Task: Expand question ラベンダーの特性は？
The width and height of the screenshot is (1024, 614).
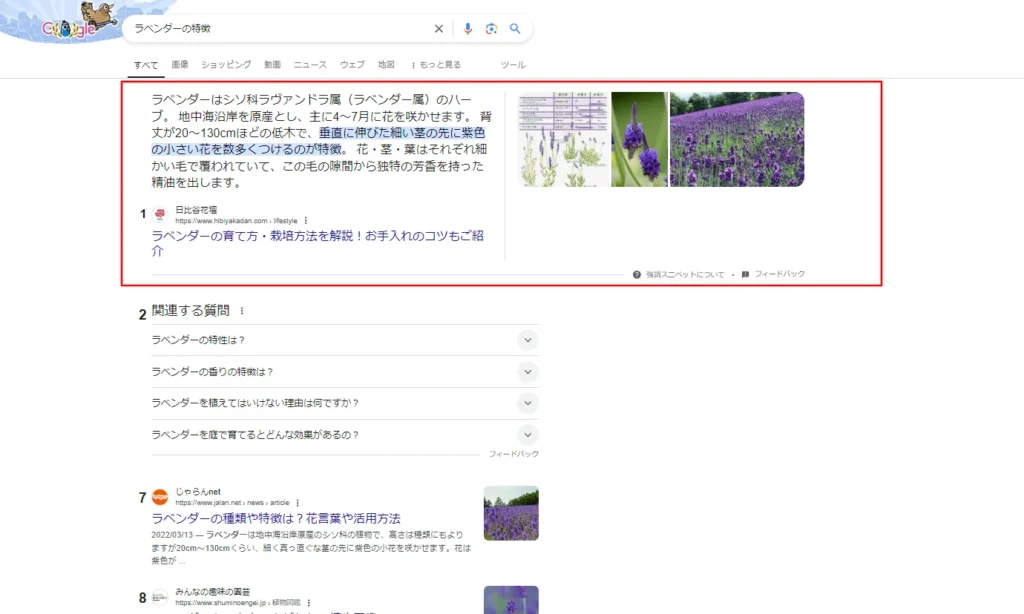Action: coord(528,340)
